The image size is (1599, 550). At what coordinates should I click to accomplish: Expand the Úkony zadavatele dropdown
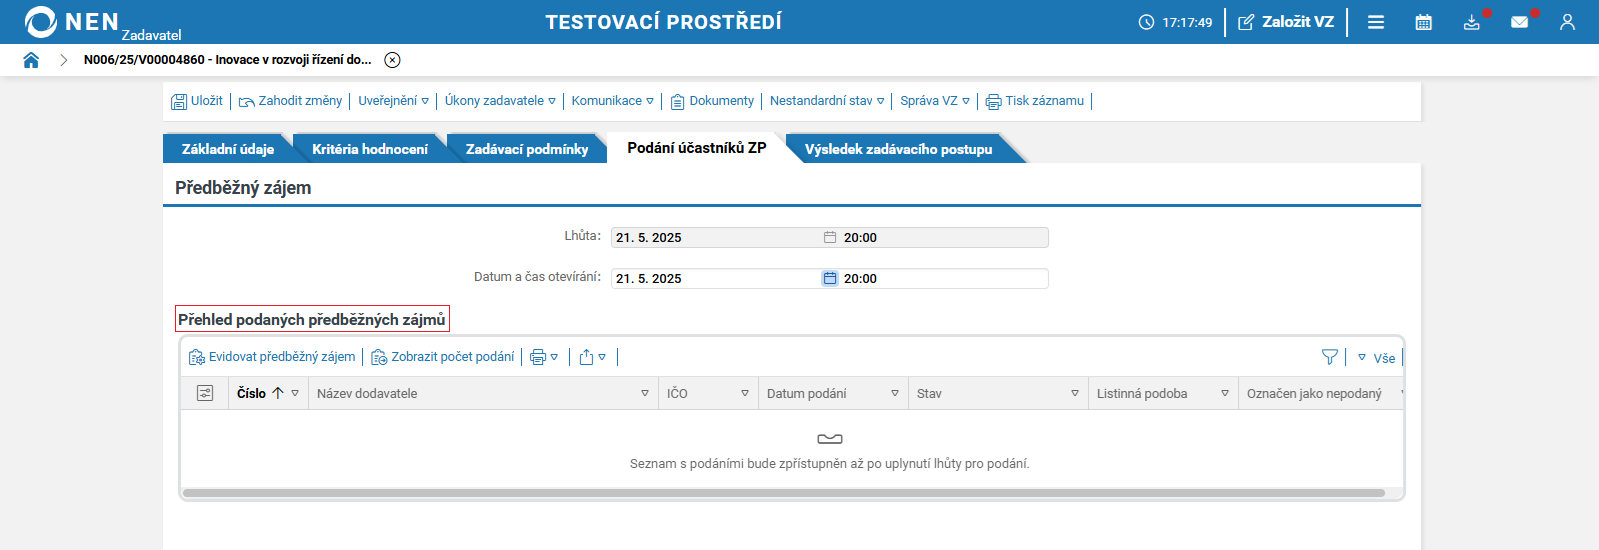pos(500,101)
